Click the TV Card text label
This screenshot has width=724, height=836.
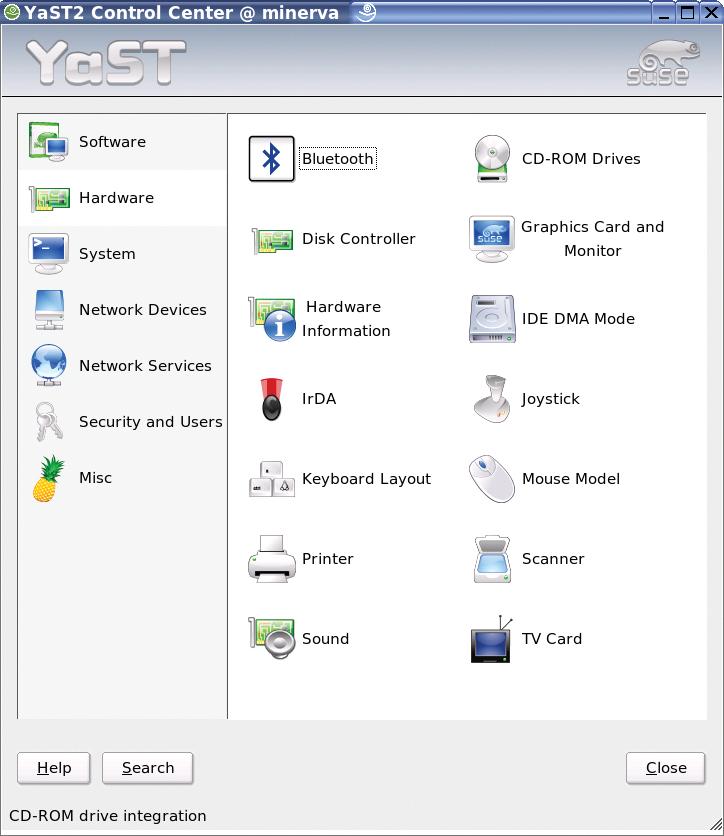(x=552, y=639)
